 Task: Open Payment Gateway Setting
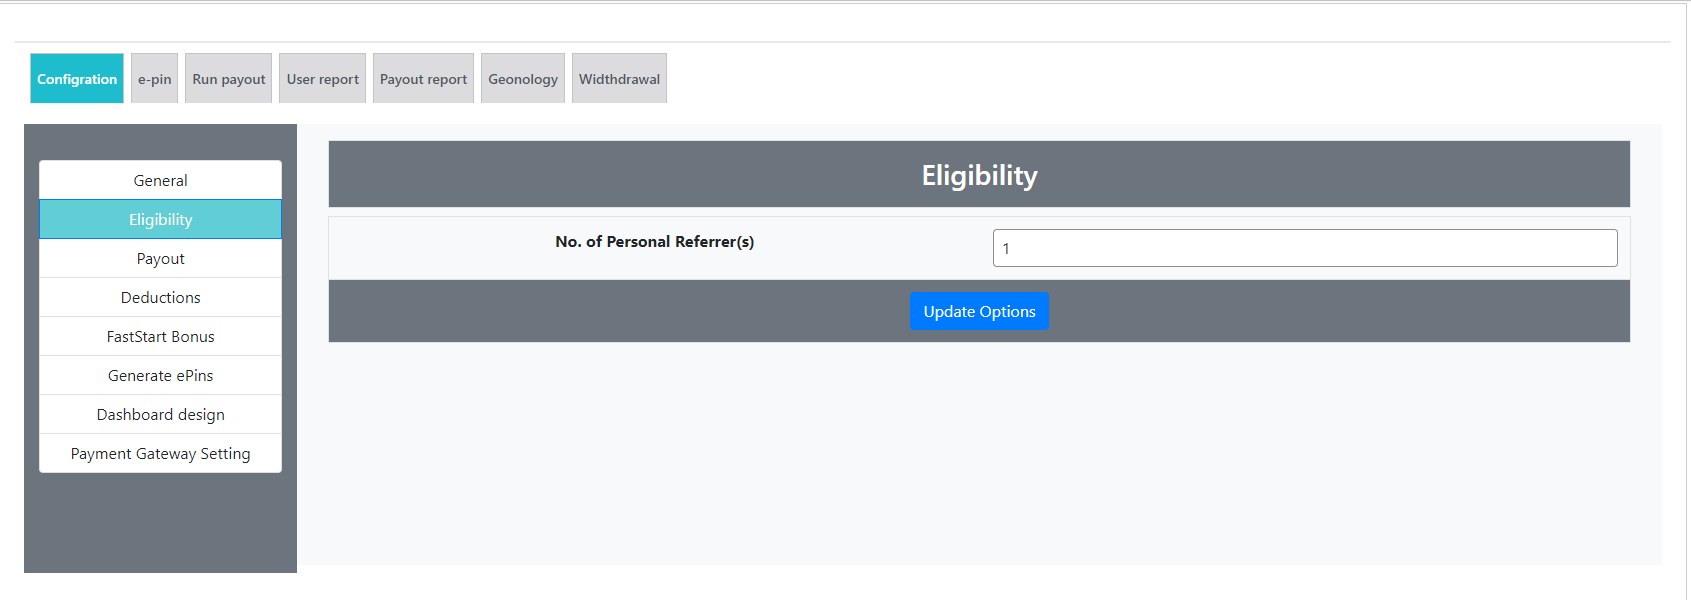pos(160,453)
